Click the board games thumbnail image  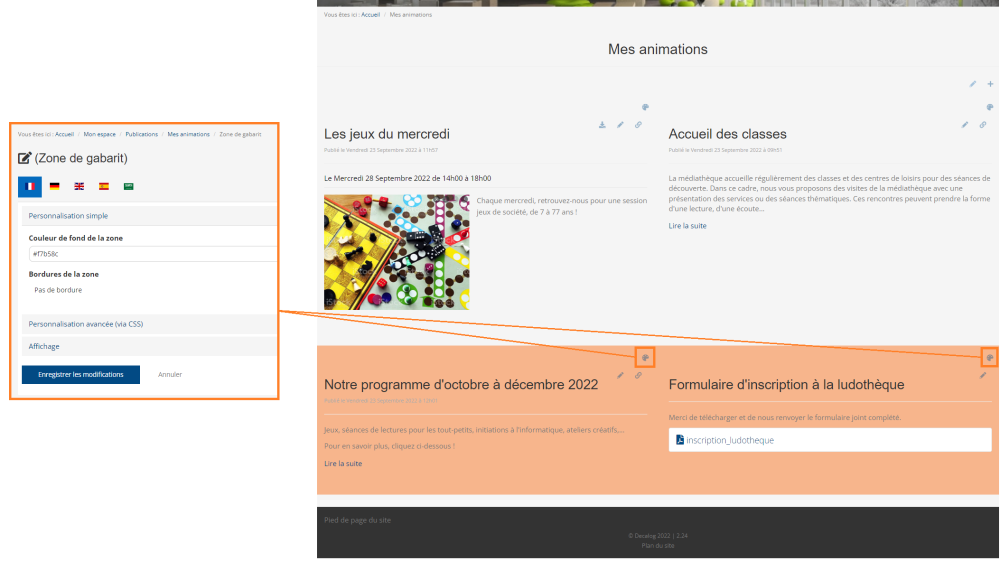click(x=396, y=252)
